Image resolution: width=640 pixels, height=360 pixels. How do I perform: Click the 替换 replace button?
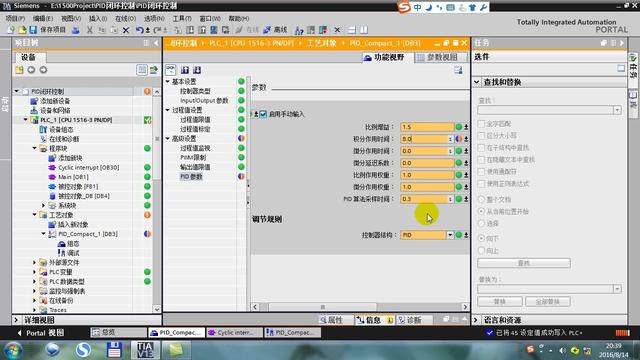[x=500, y=302]
